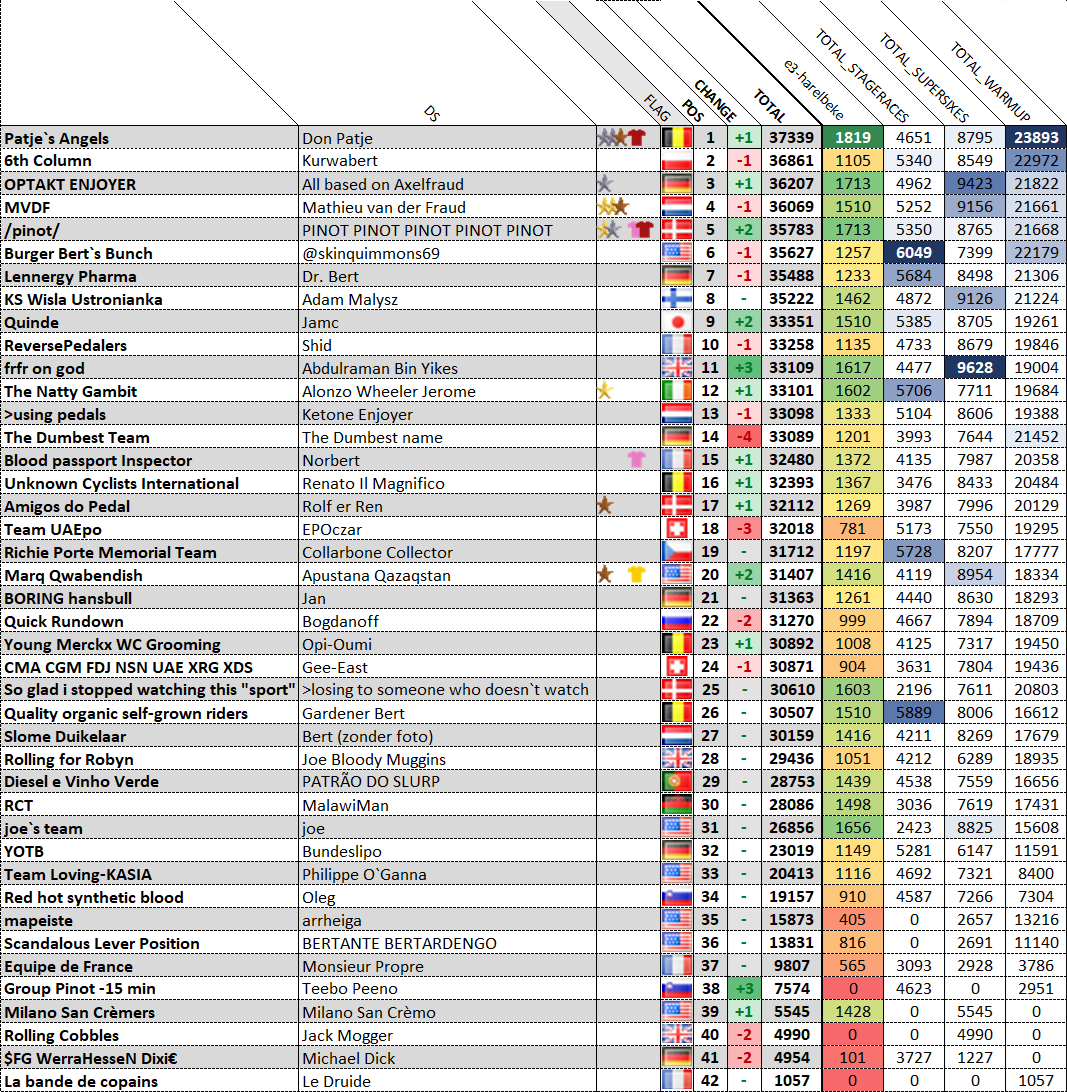Click total 37339 for Patje`s Angels

pos(791,138)
